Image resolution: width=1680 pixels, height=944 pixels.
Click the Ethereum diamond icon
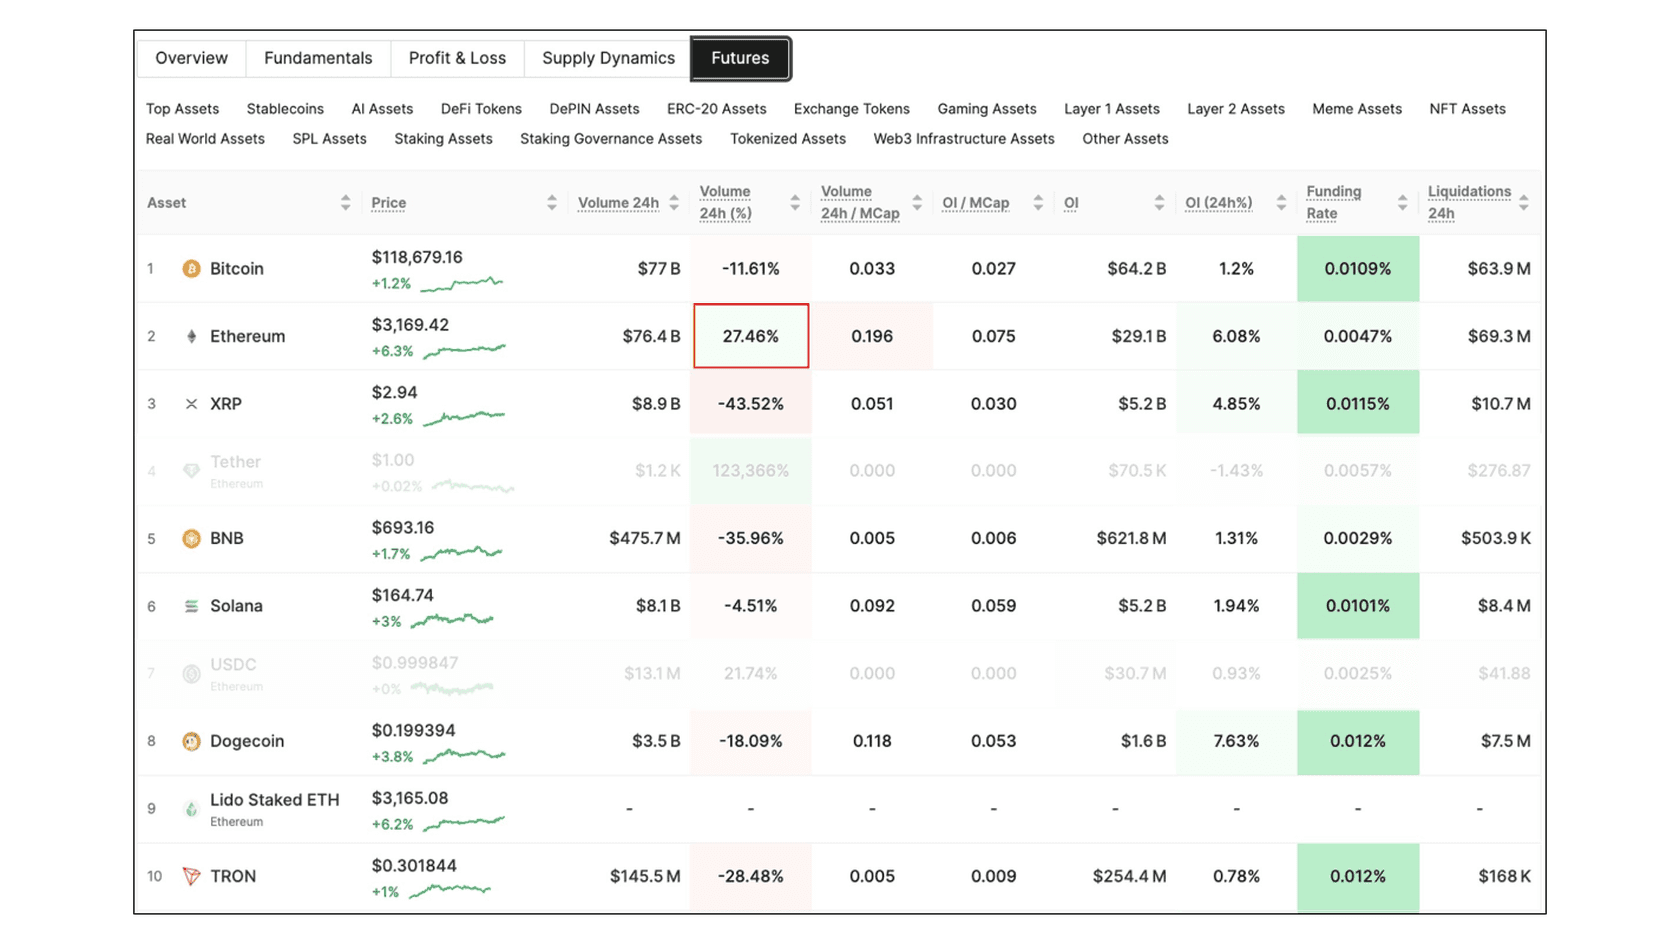click(191, 337)
